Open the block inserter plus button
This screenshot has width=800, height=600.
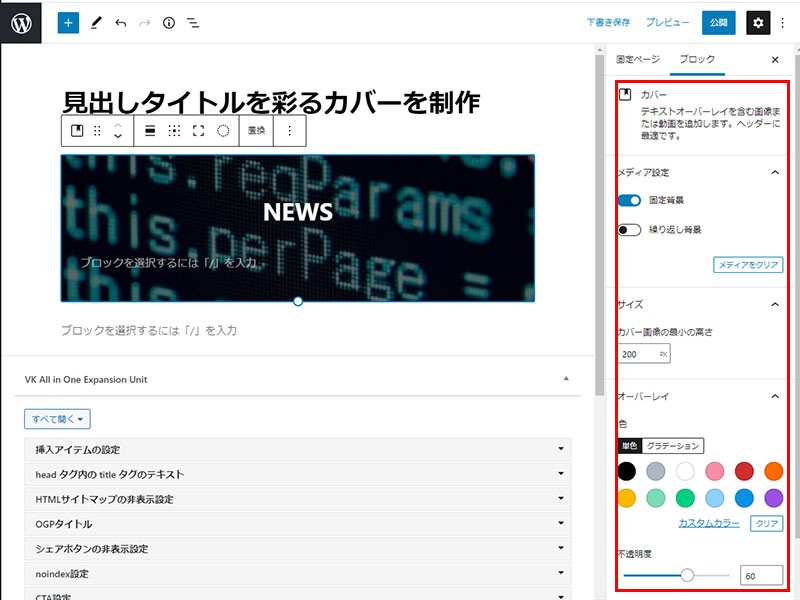[68, 22]
